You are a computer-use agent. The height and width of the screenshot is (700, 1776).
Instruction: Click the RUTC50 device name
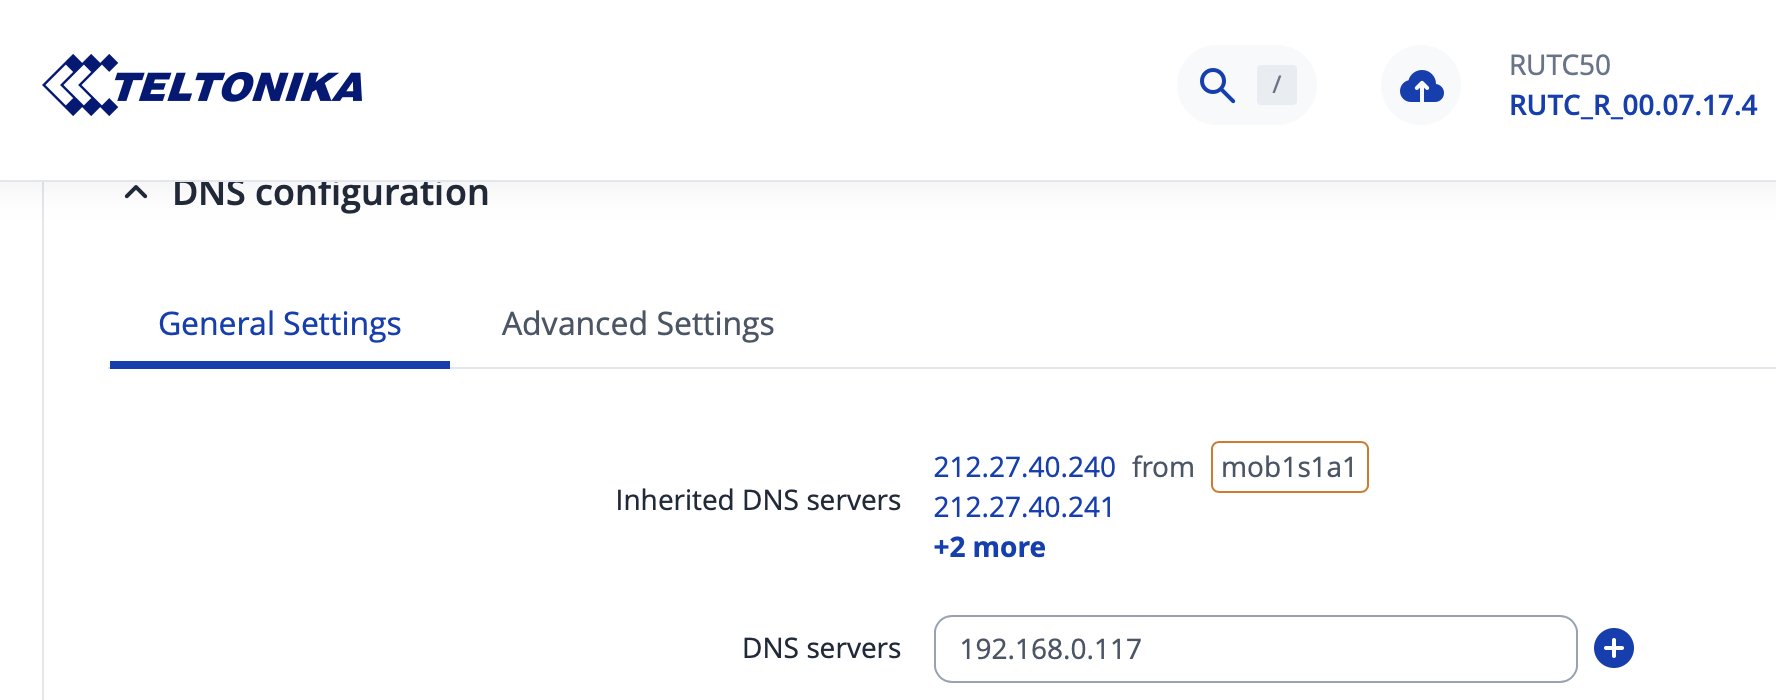tap(1559, 65)
